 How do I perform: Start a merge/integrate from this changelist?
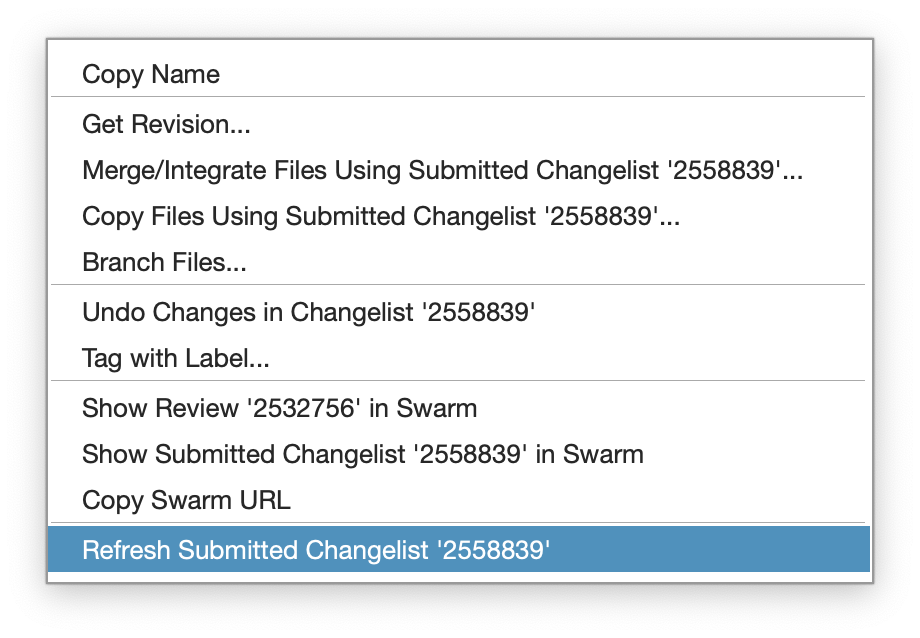[x=459, y=170]
